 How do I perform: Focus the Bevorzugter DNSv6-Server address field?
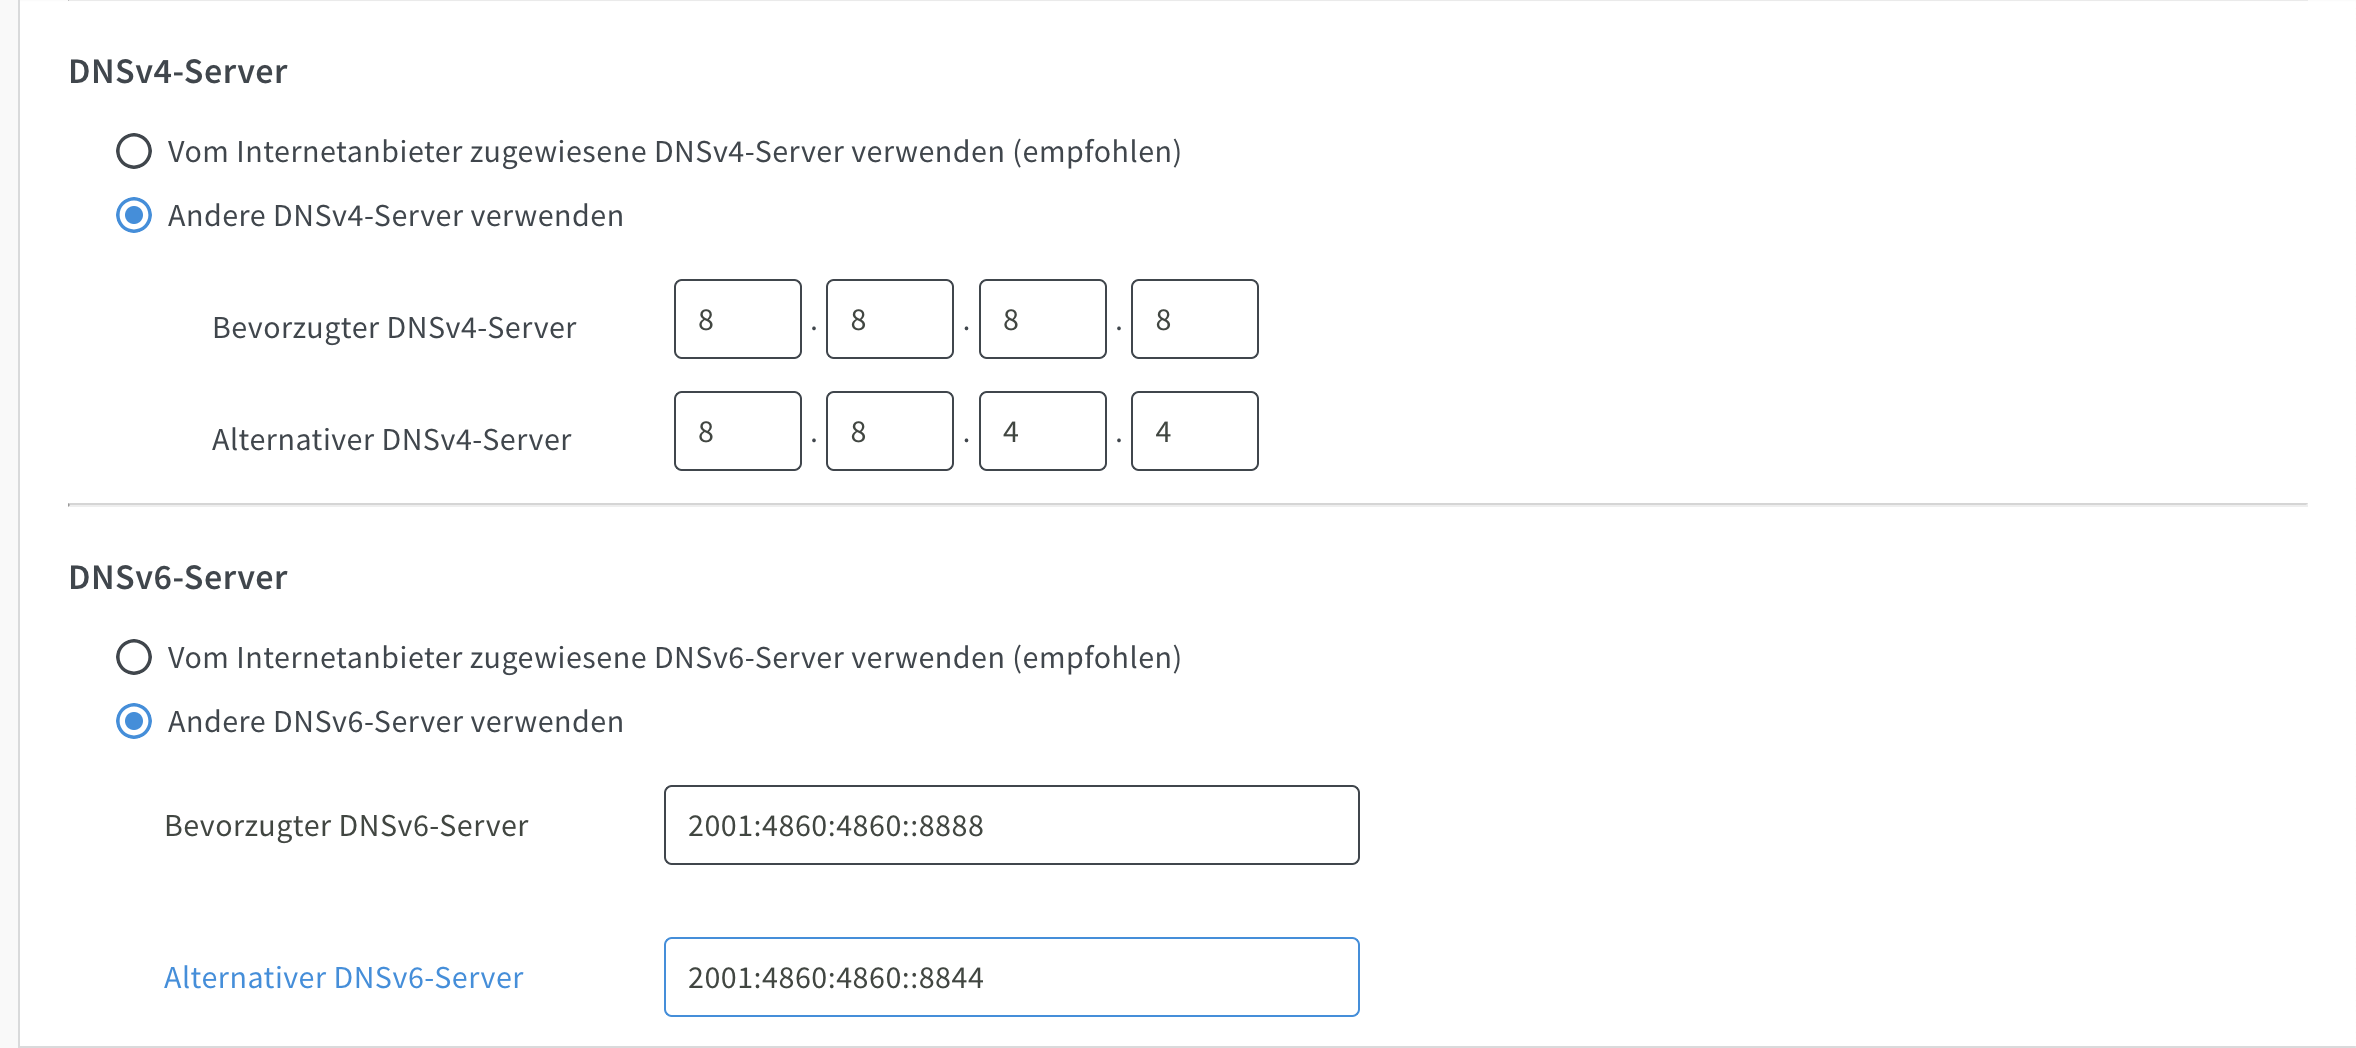coord(1012,825)
